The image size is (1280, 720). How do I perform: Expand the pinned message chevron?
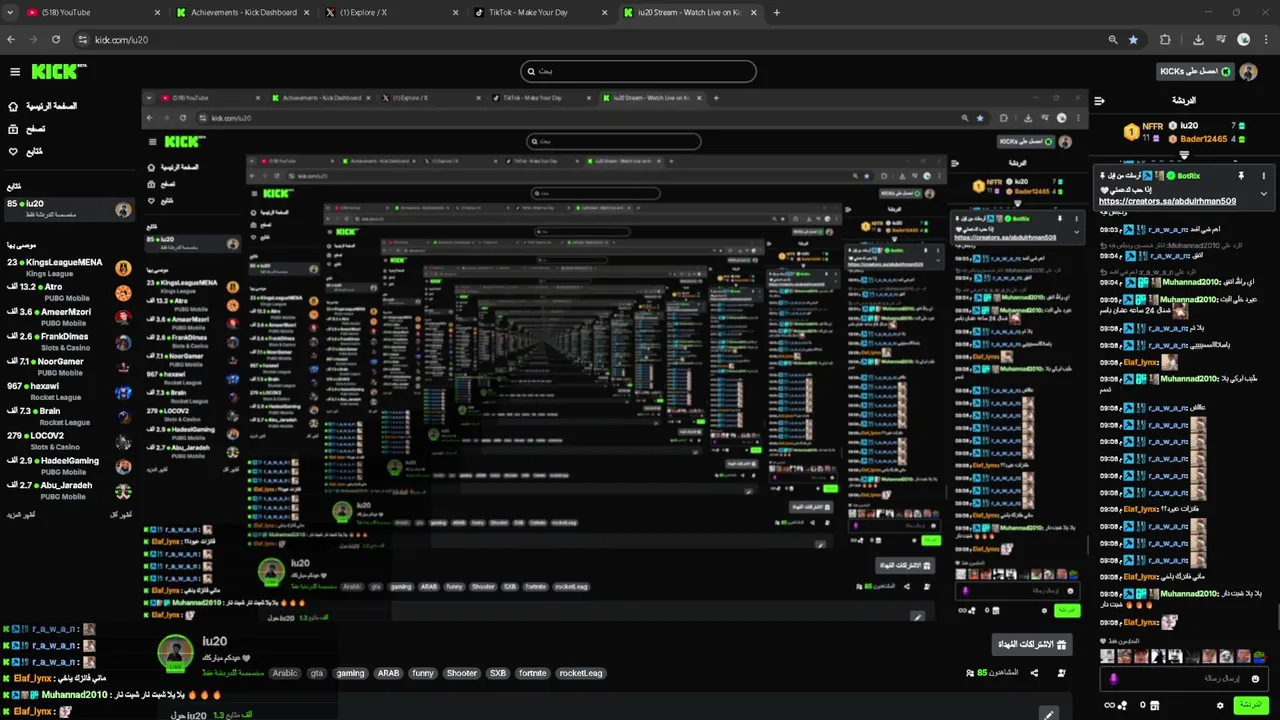[x=1263, y=194]
